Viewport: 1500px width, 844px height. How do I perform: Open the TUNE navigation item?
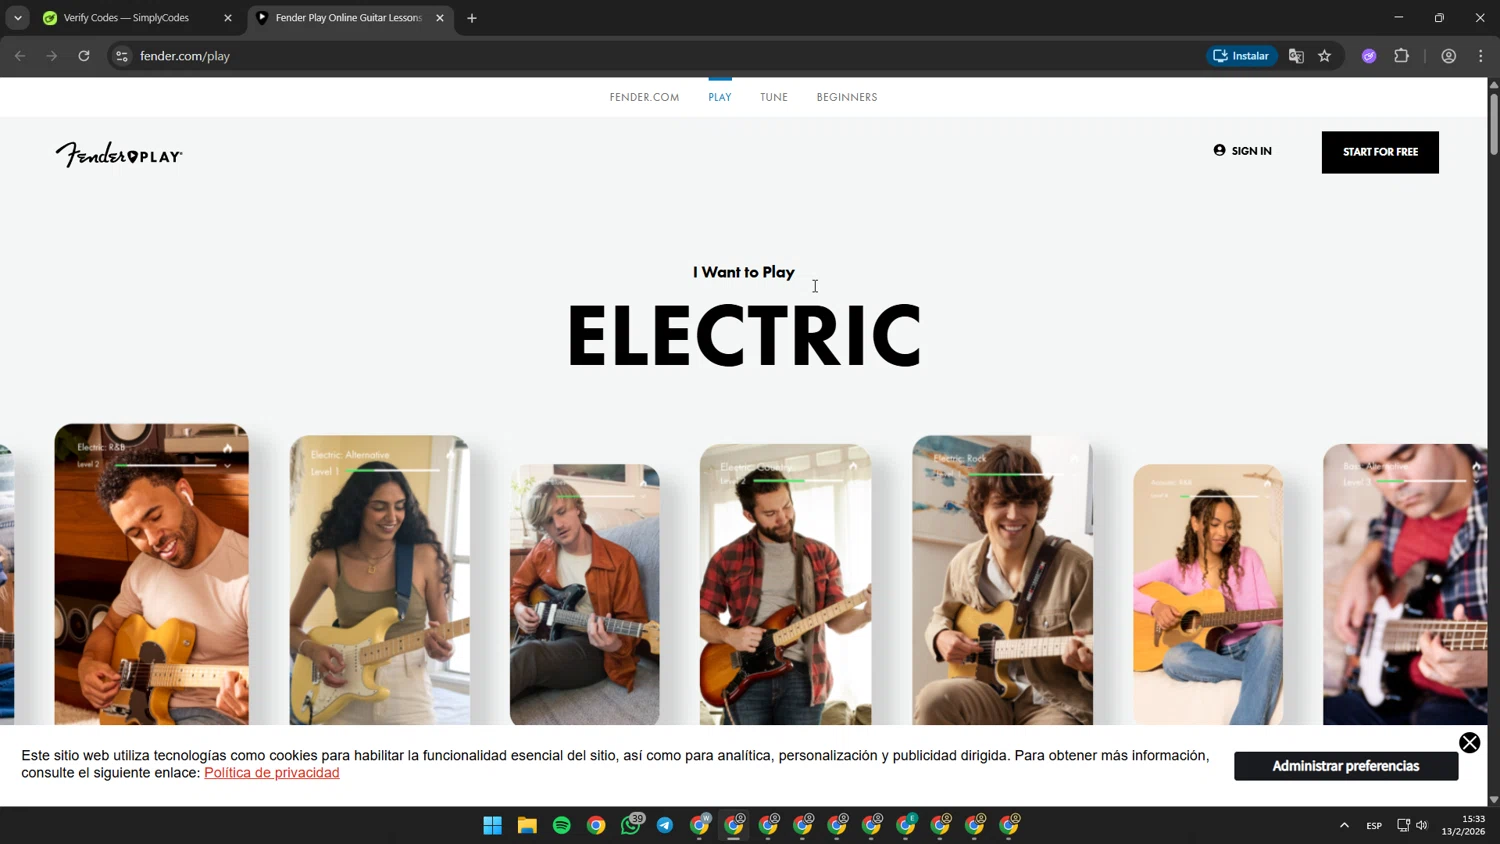tap(774, 97)
